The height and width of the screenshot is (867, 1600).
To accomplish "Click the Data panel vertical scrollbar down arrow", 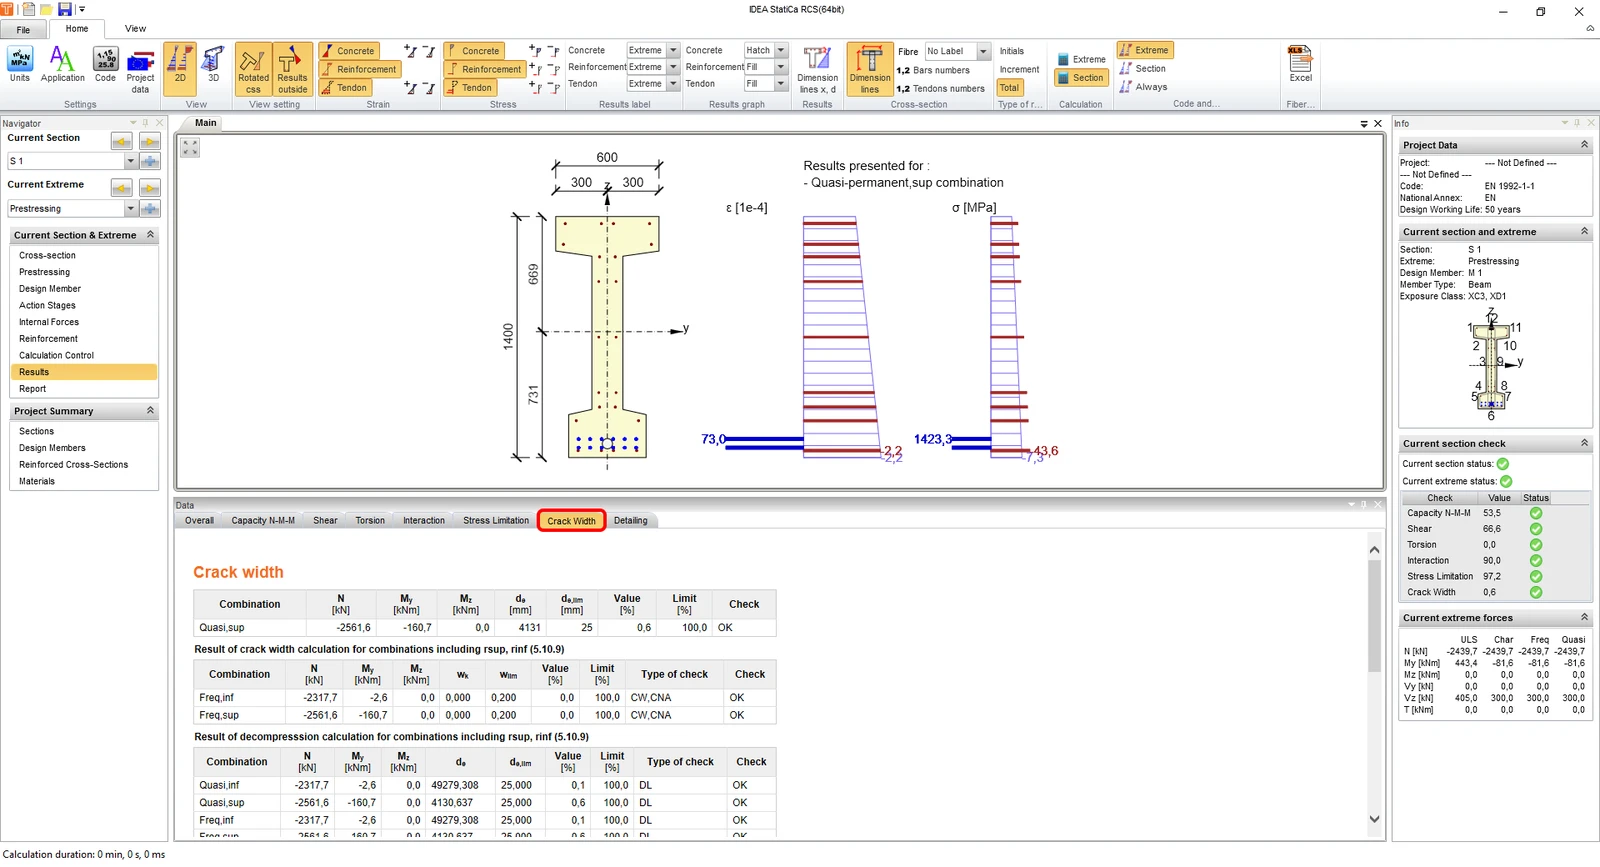I will point(1374,819).
